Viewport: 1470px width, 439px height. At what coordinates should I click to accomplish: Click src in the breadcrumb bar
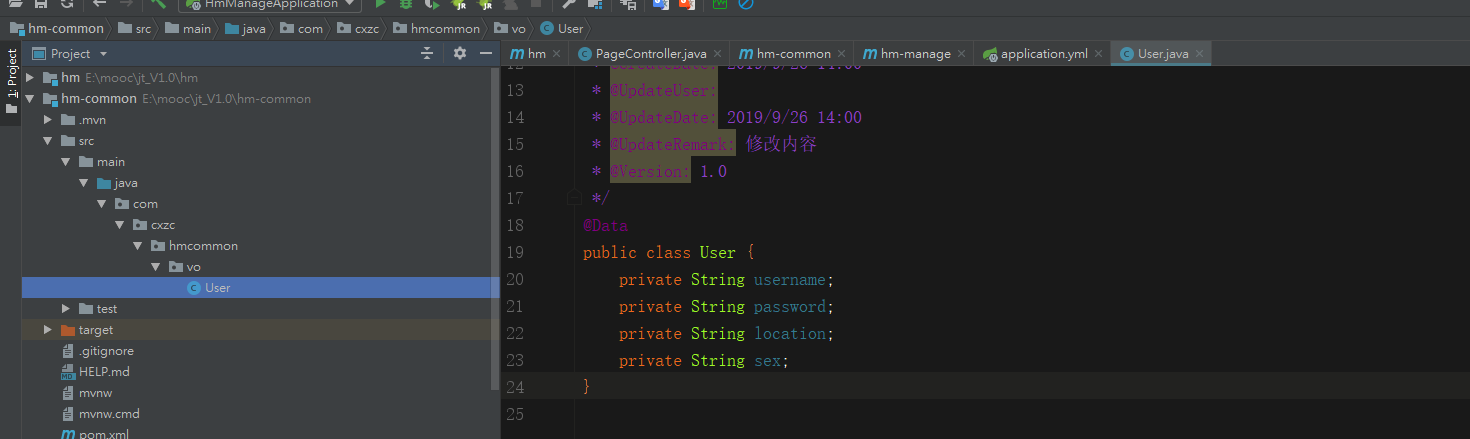point(135,28)
